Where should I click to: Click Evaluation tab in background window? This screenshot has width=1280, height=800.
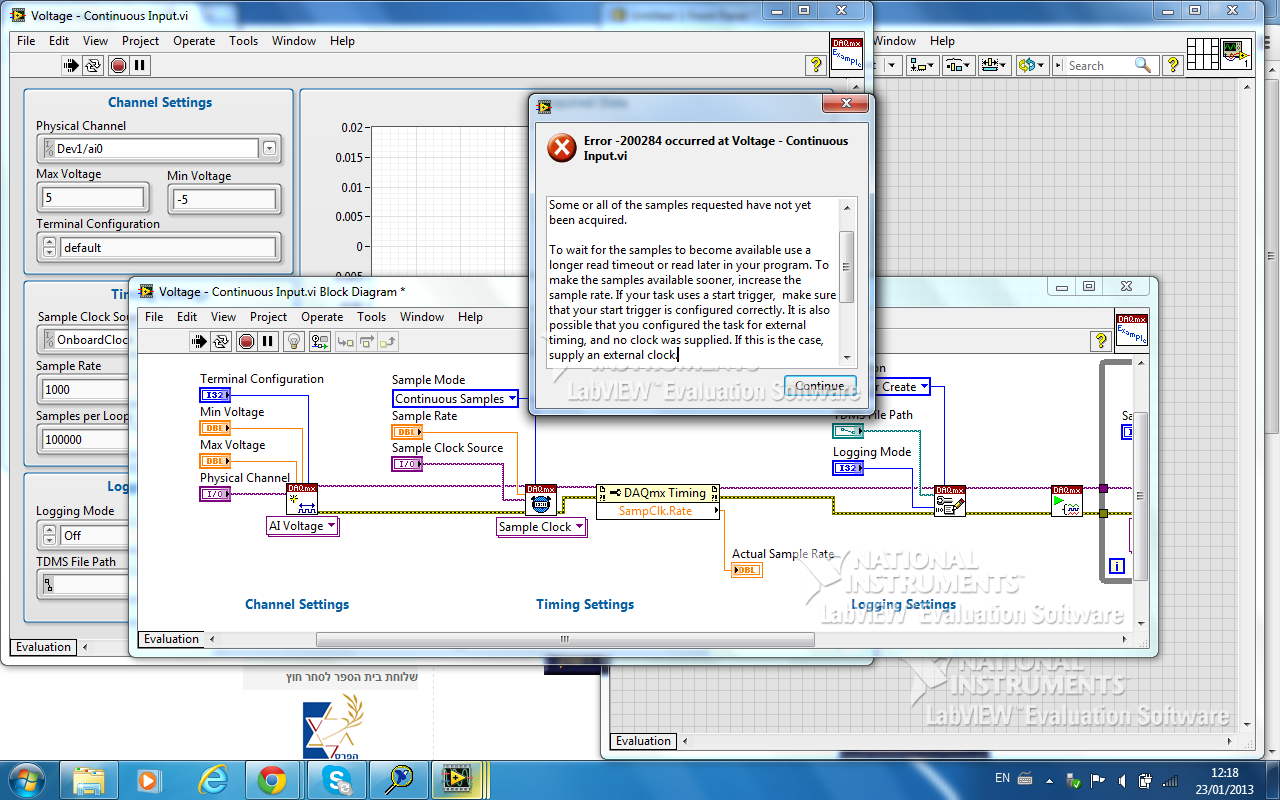643,741
